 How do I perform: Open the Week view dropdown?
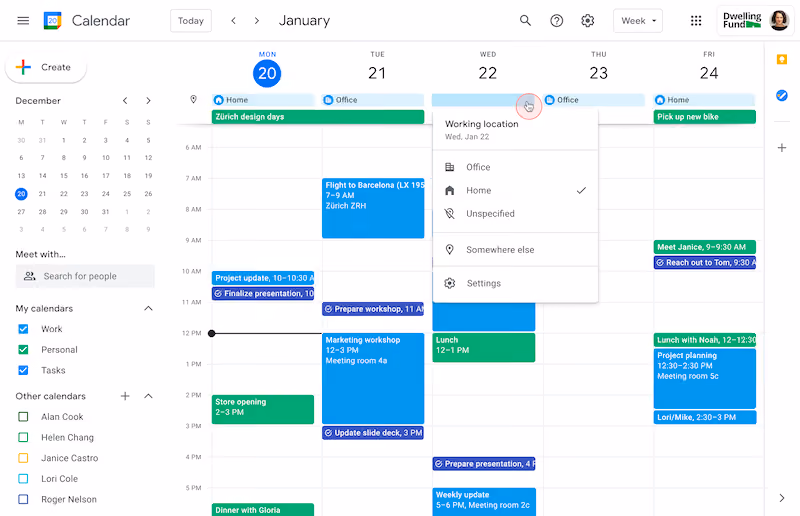click(x=638, y=20)
